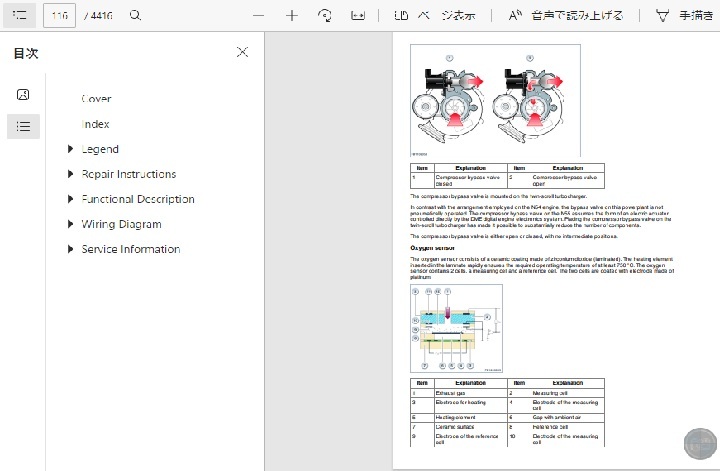Go to Functional Description bookmark
720x471 pixels.
pyautogui.click(x=138, y=199)
